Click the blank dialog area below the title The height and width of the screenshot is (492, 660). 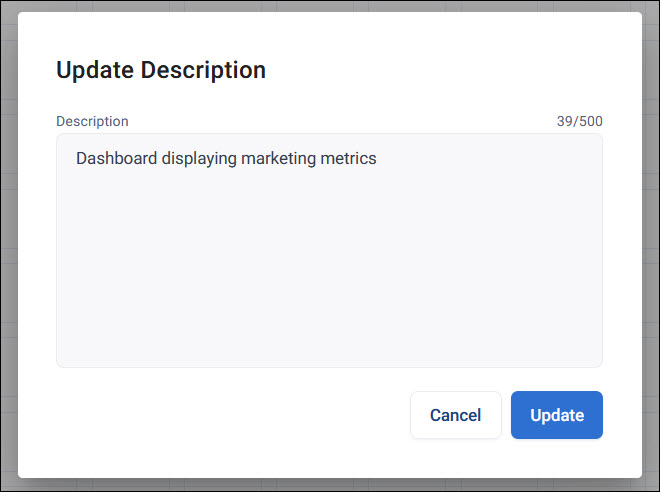click(x=329, y=98)
